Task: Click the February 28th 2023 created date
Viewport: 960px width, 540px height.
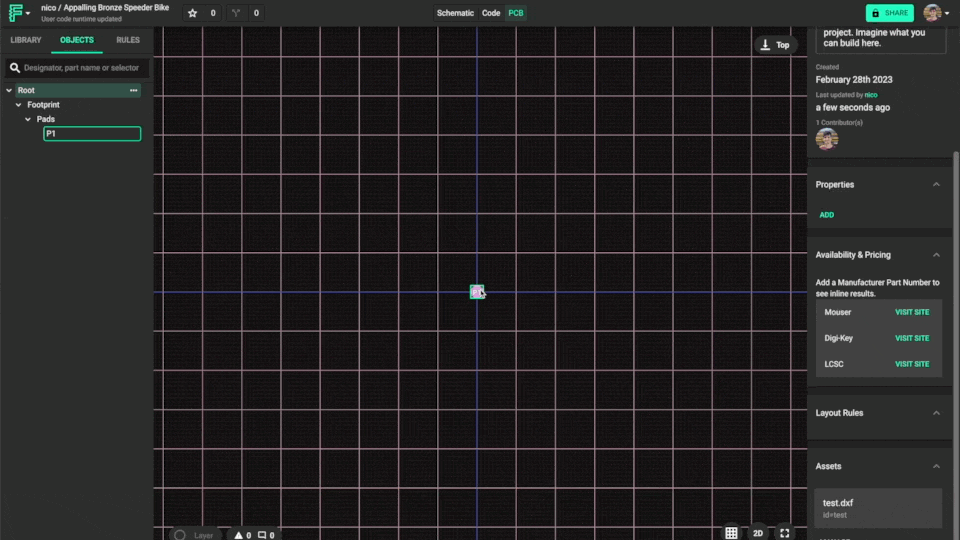Action: coord(853,80)
